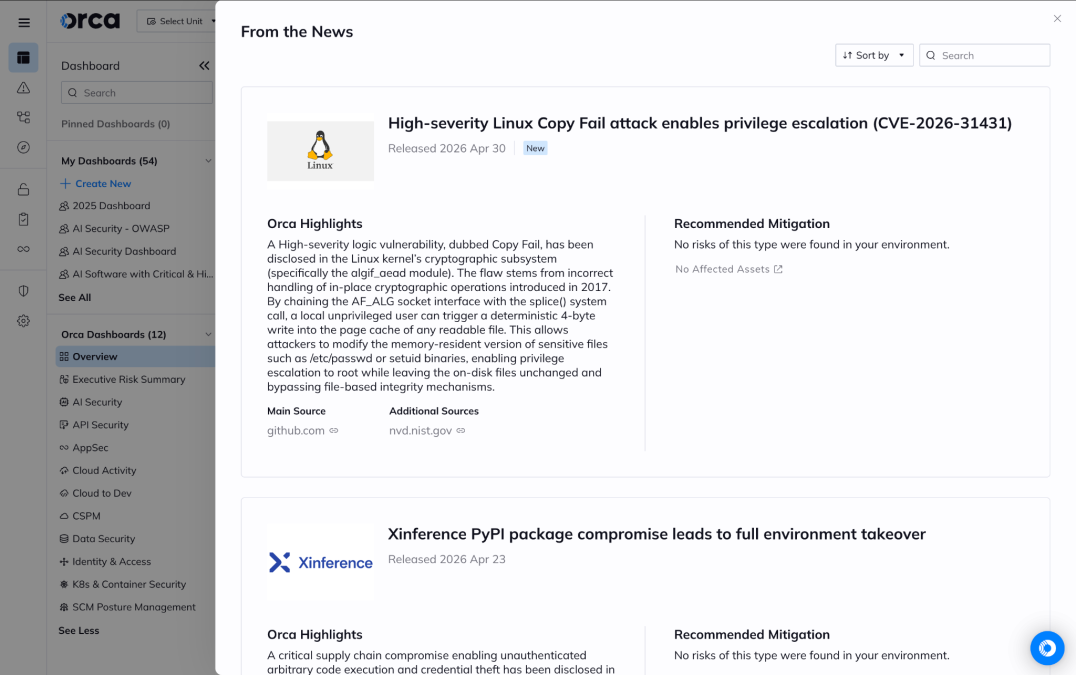
Task: Click See Less under Orca Dashboards
Action: point(78,629)
